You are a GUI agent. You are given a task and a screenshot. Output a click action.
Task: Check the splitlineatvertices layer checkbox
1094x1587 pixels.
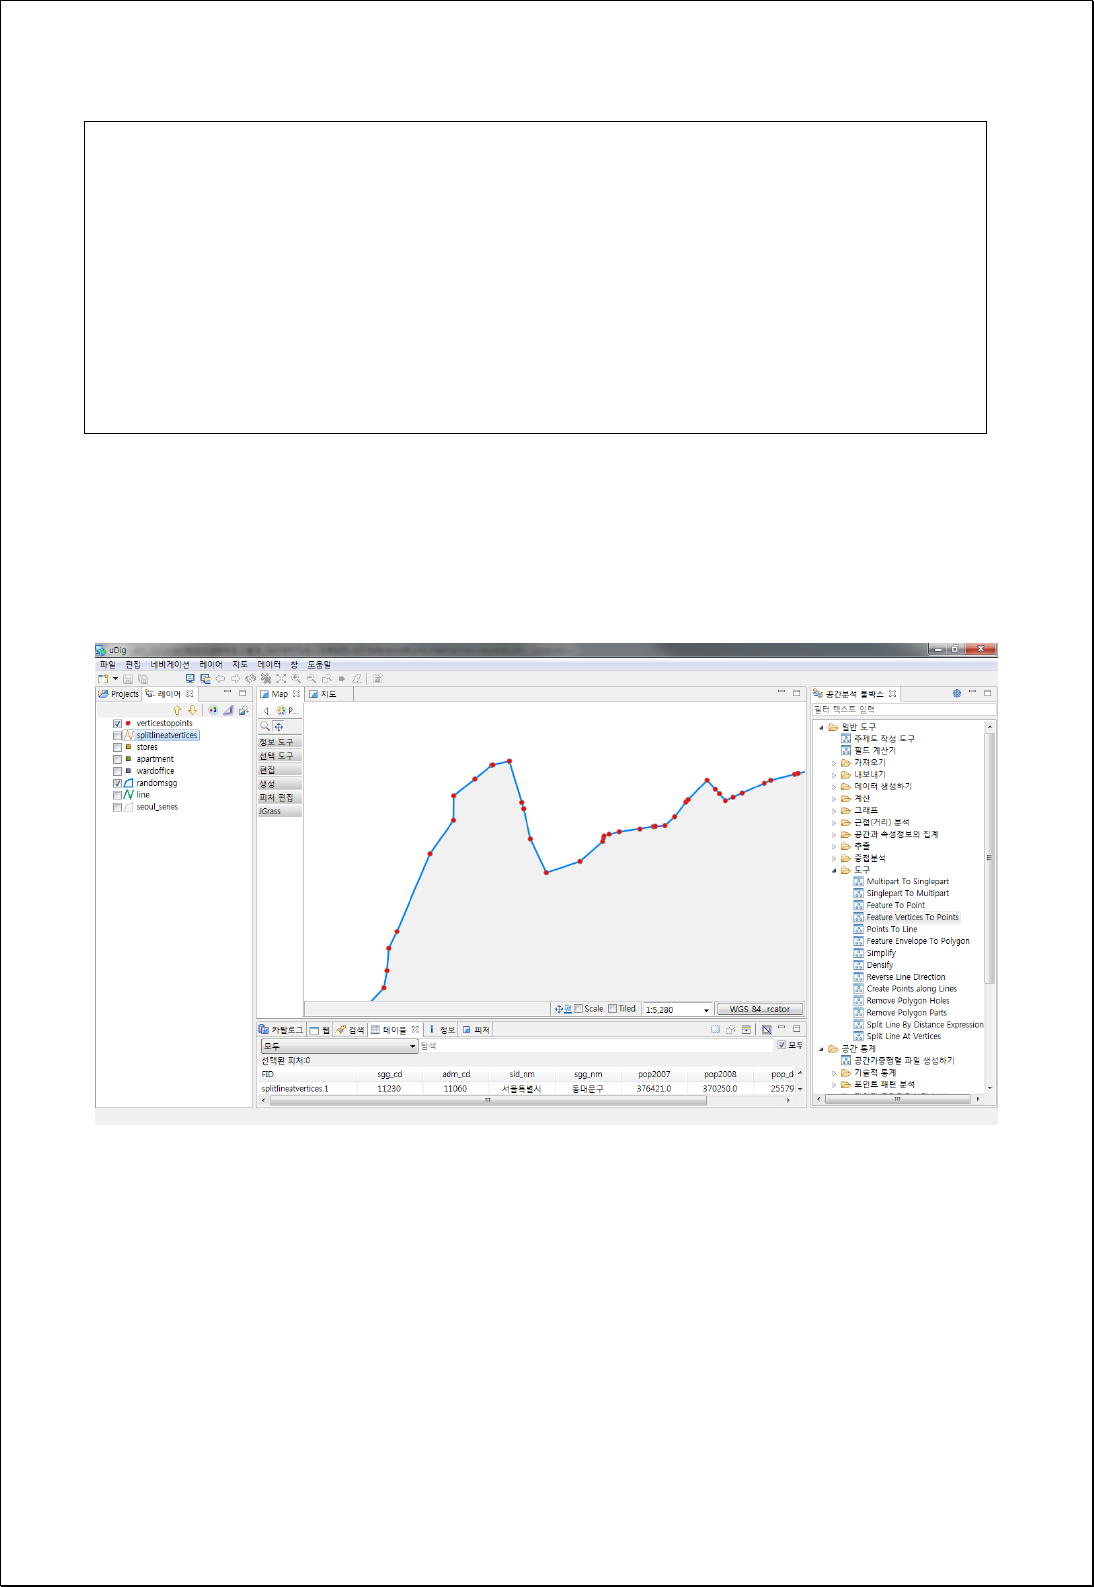click(x=117, y=735)
